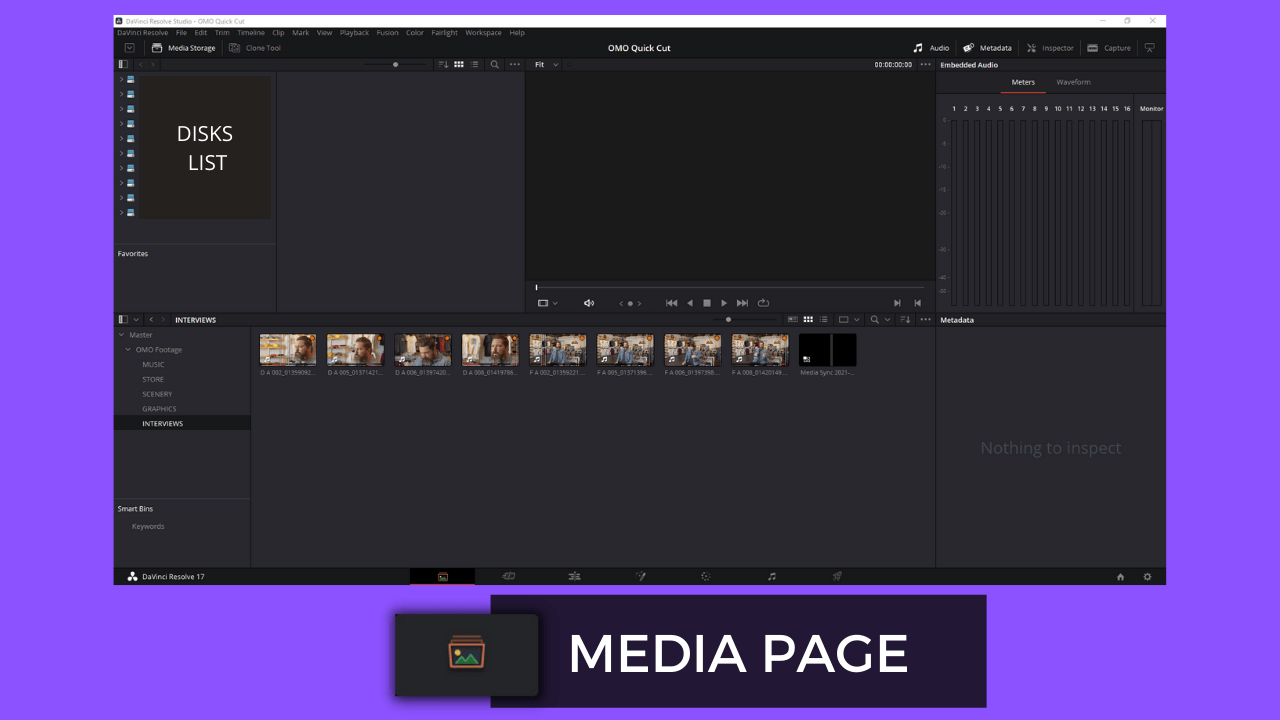Screen dimensions: 1280x720
Task: Click the Stop button in viewer
Action: pos(707,303)
